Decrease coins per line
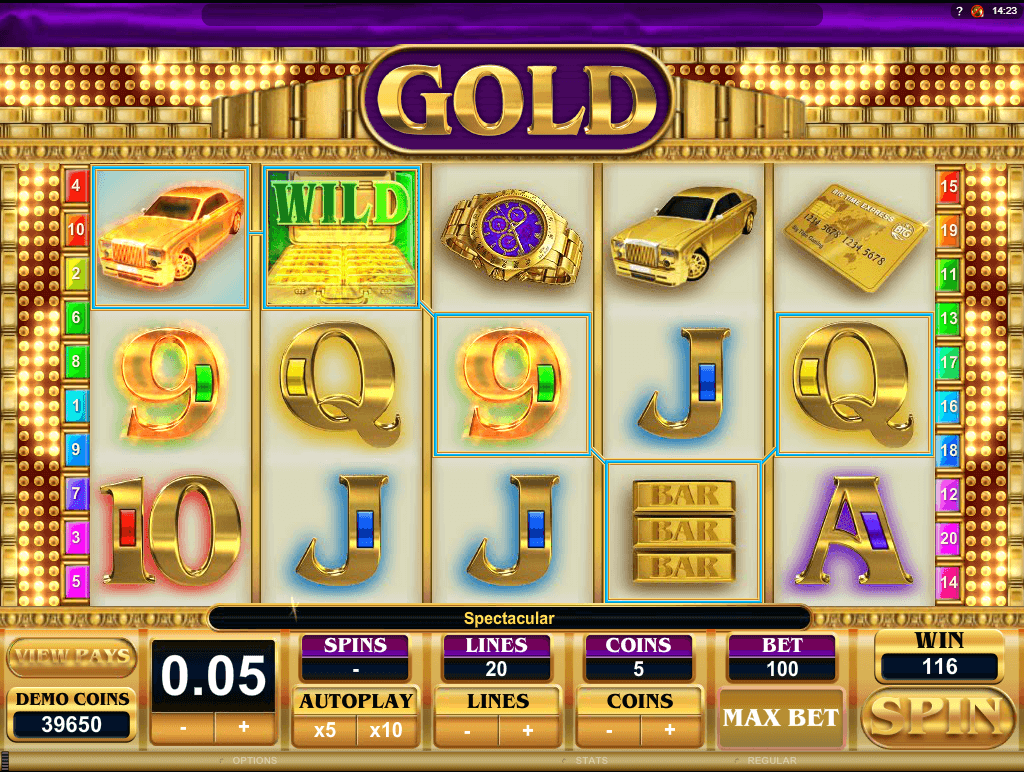This screenshot has width=1024, height=772. click(x=609, y=731)
